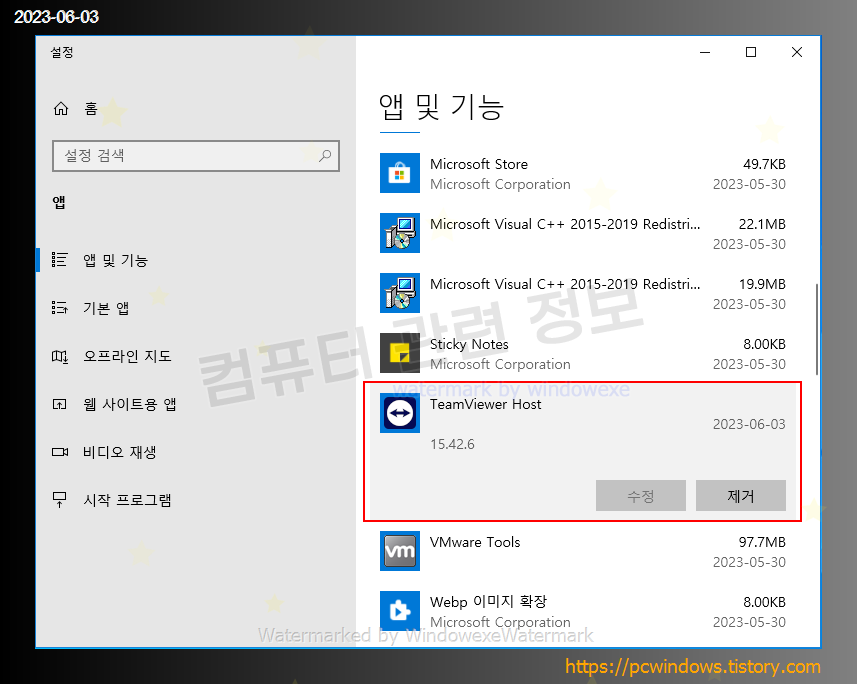Select the Sticky Notes list entry
This screenshot has height=684, width=857.
coord(583,353)
